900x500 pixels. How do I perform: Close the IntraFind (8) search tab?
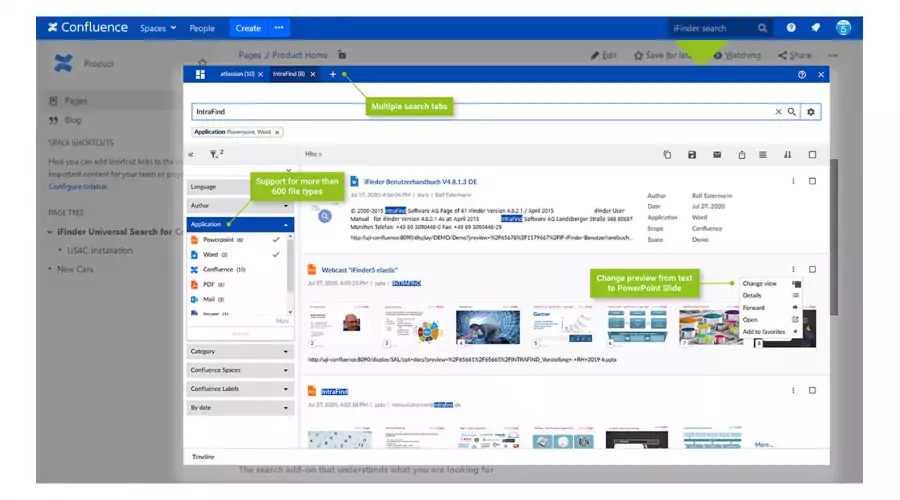tap(313, 75)
